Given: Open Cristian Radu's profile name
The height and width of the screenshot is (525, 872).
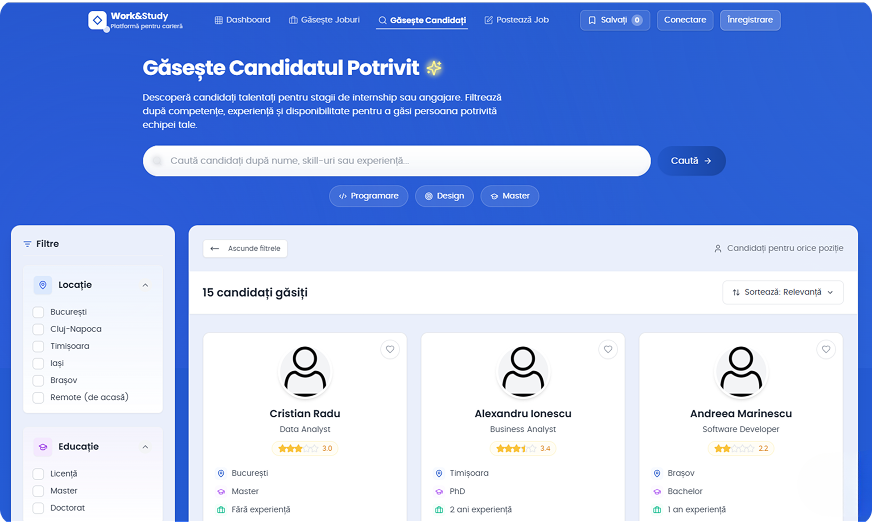Looking at the screenshot, I should (305, 414).
